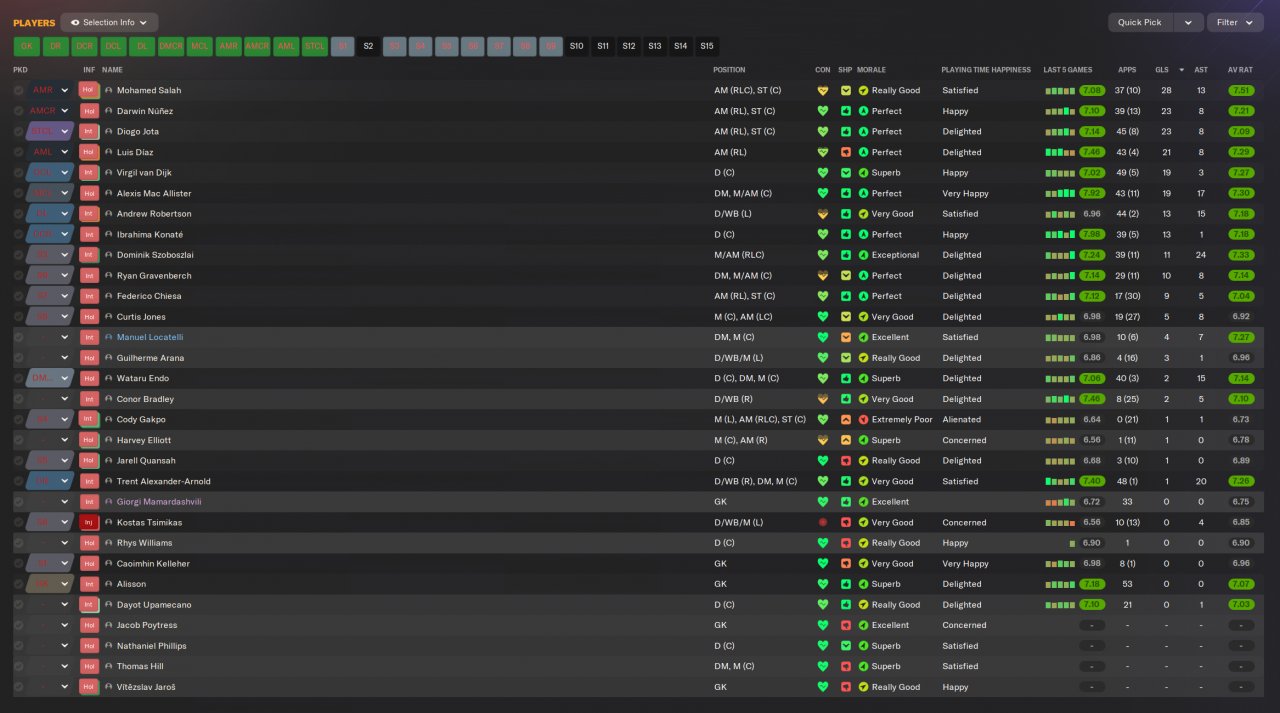The image size is (1280, 713).
Task: Click Jarell Quansah's red sharpness icon
Action: [846, 461]
